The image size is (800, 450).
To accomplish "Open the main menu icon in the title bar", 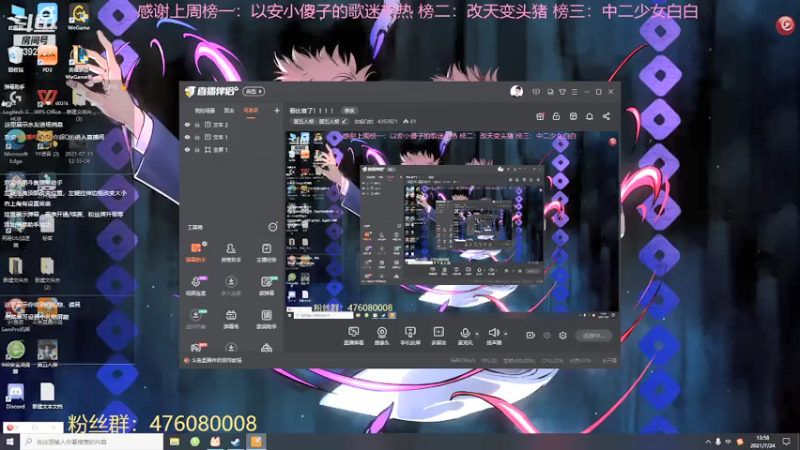I will pyautogui.click(x=574, y=92).
